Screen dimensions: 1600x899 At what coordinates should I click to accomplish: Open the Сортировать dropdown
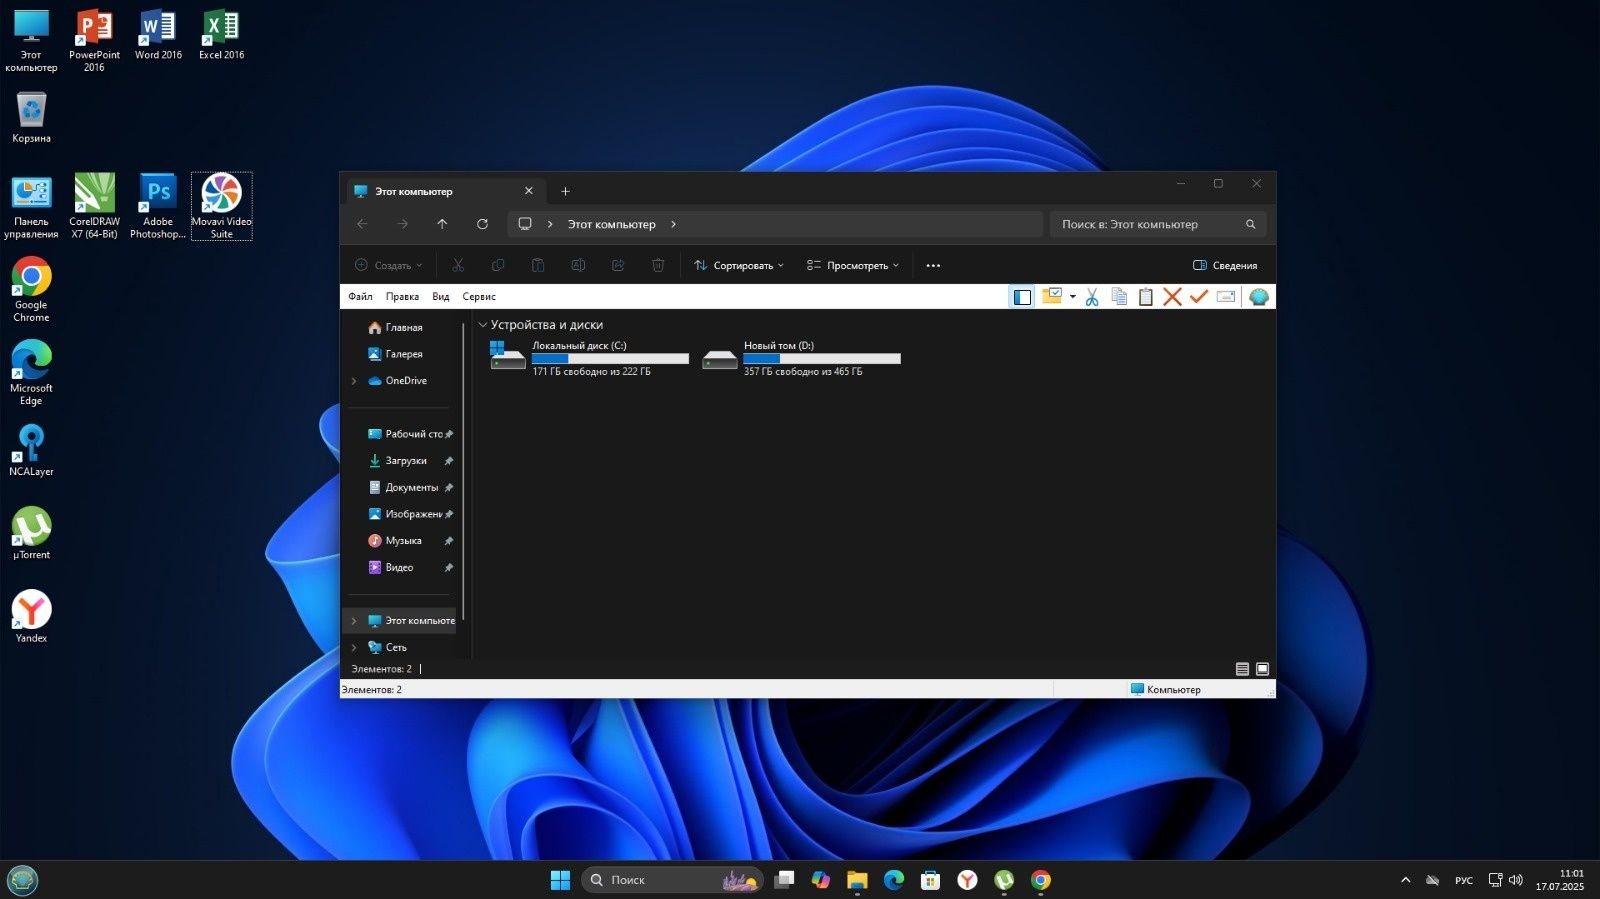coord(739,266)
